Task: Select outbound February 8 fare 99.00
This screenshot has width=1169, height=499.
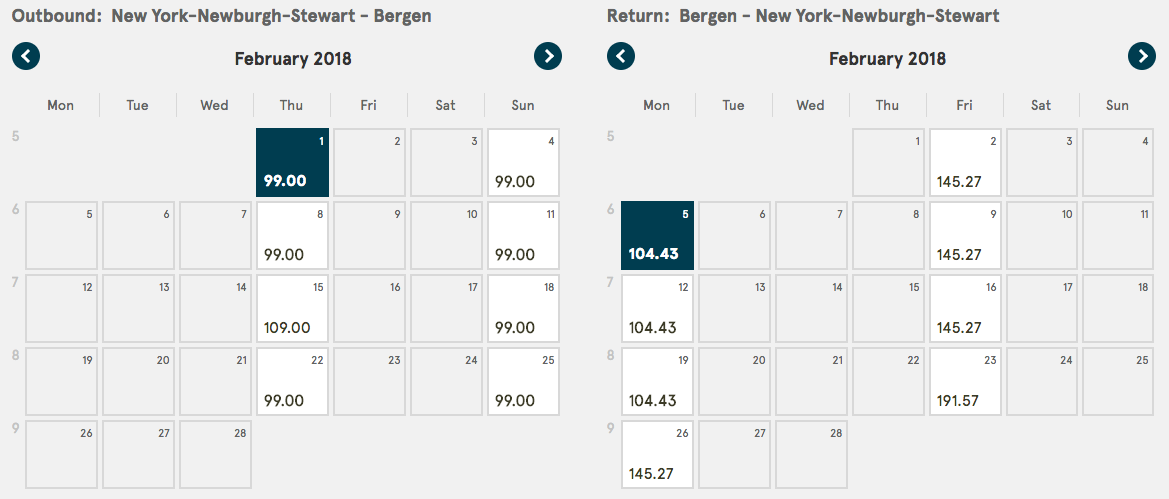Action: 292,235
